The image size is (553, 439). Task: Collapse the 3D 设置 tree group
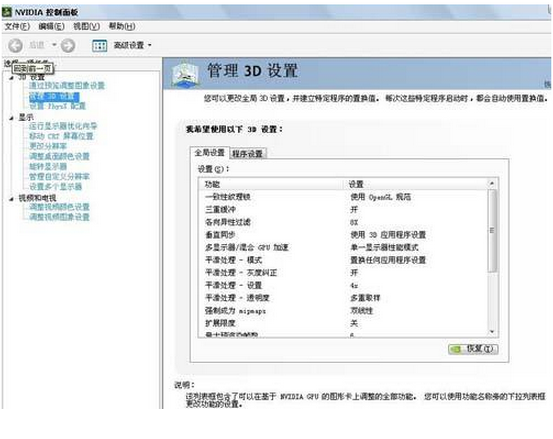click(x=11, y=78)
